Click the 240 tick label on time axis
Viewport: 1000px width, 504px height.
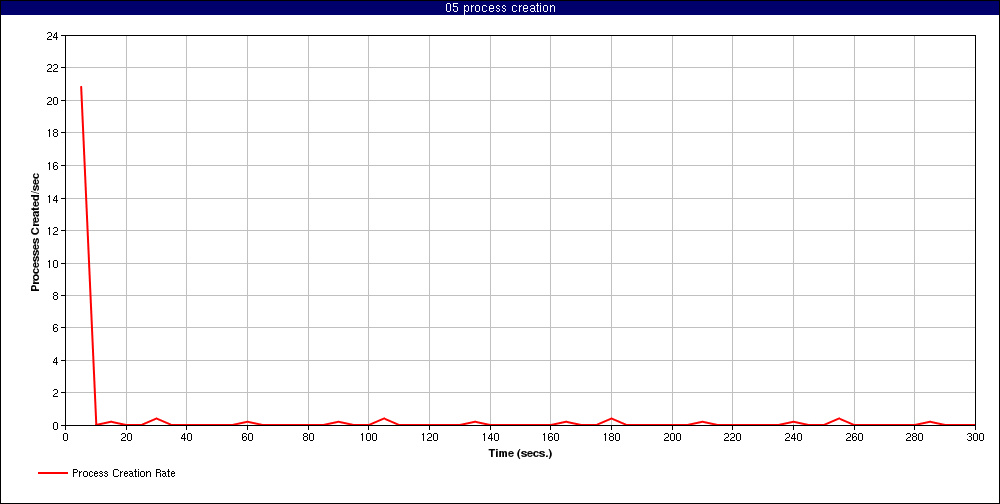pyautogui.click(x=793, y=437)
